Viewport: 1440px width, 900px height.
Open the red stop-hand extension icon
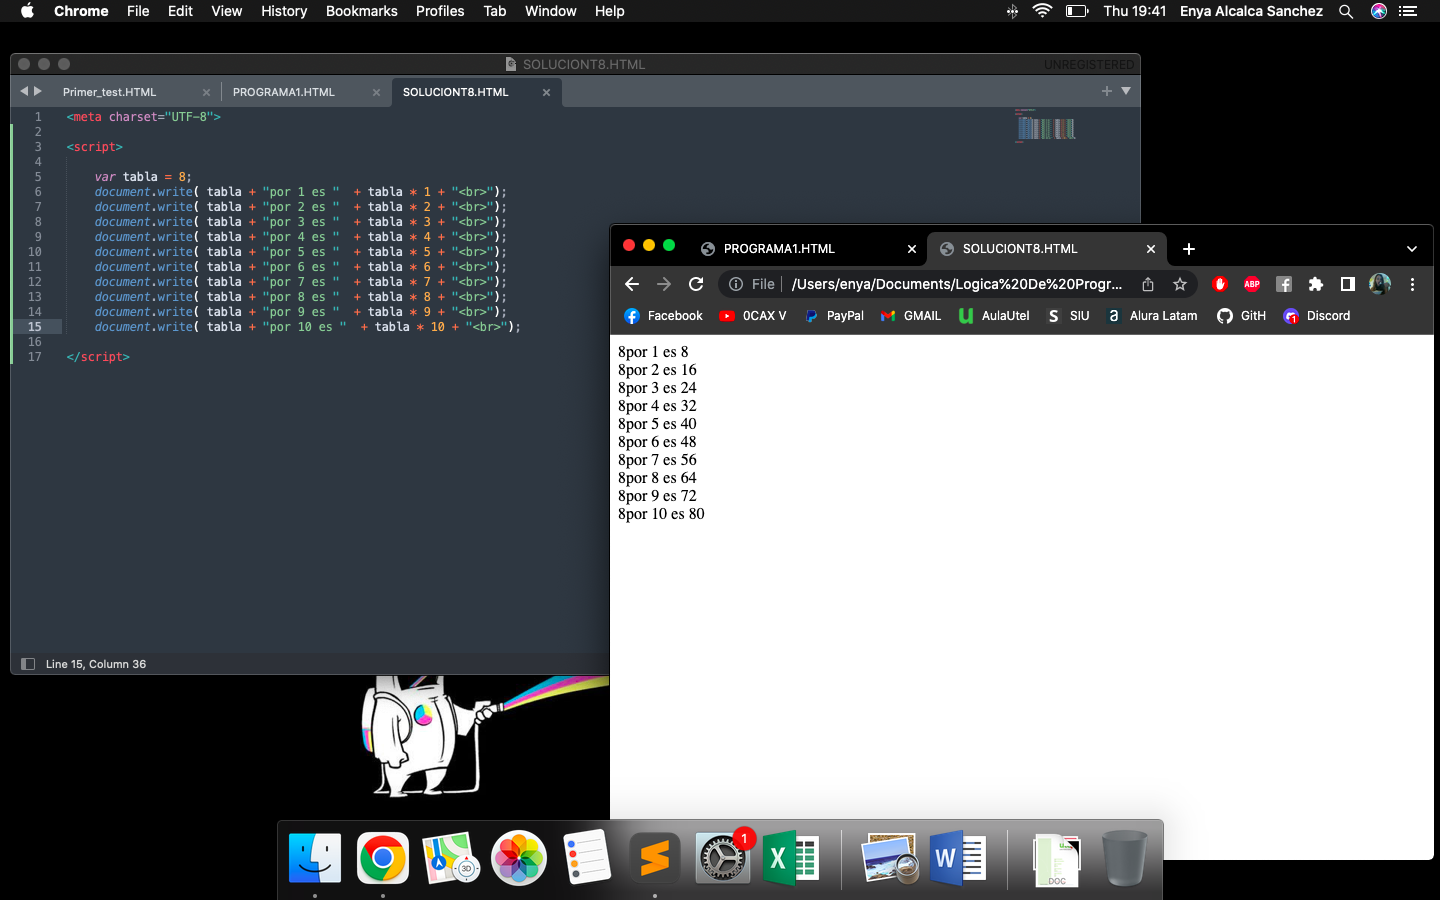pyautogui.click(x=1219, y=284)
